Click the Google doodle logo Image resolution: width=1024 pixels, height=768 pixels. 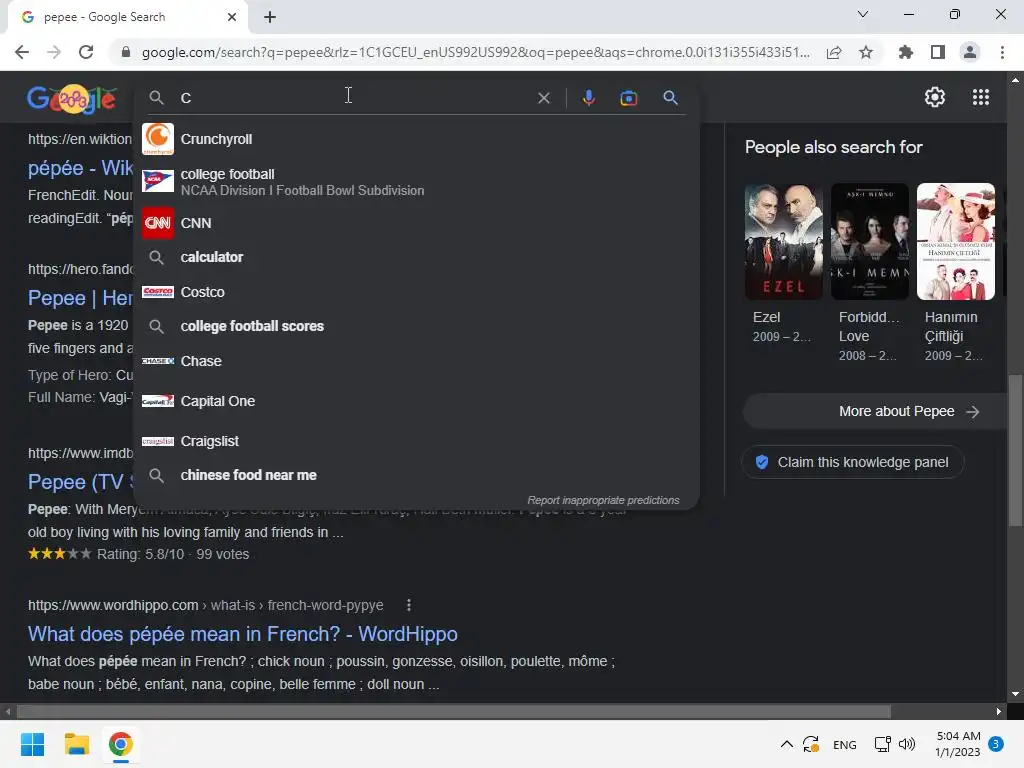click(72, 99)
